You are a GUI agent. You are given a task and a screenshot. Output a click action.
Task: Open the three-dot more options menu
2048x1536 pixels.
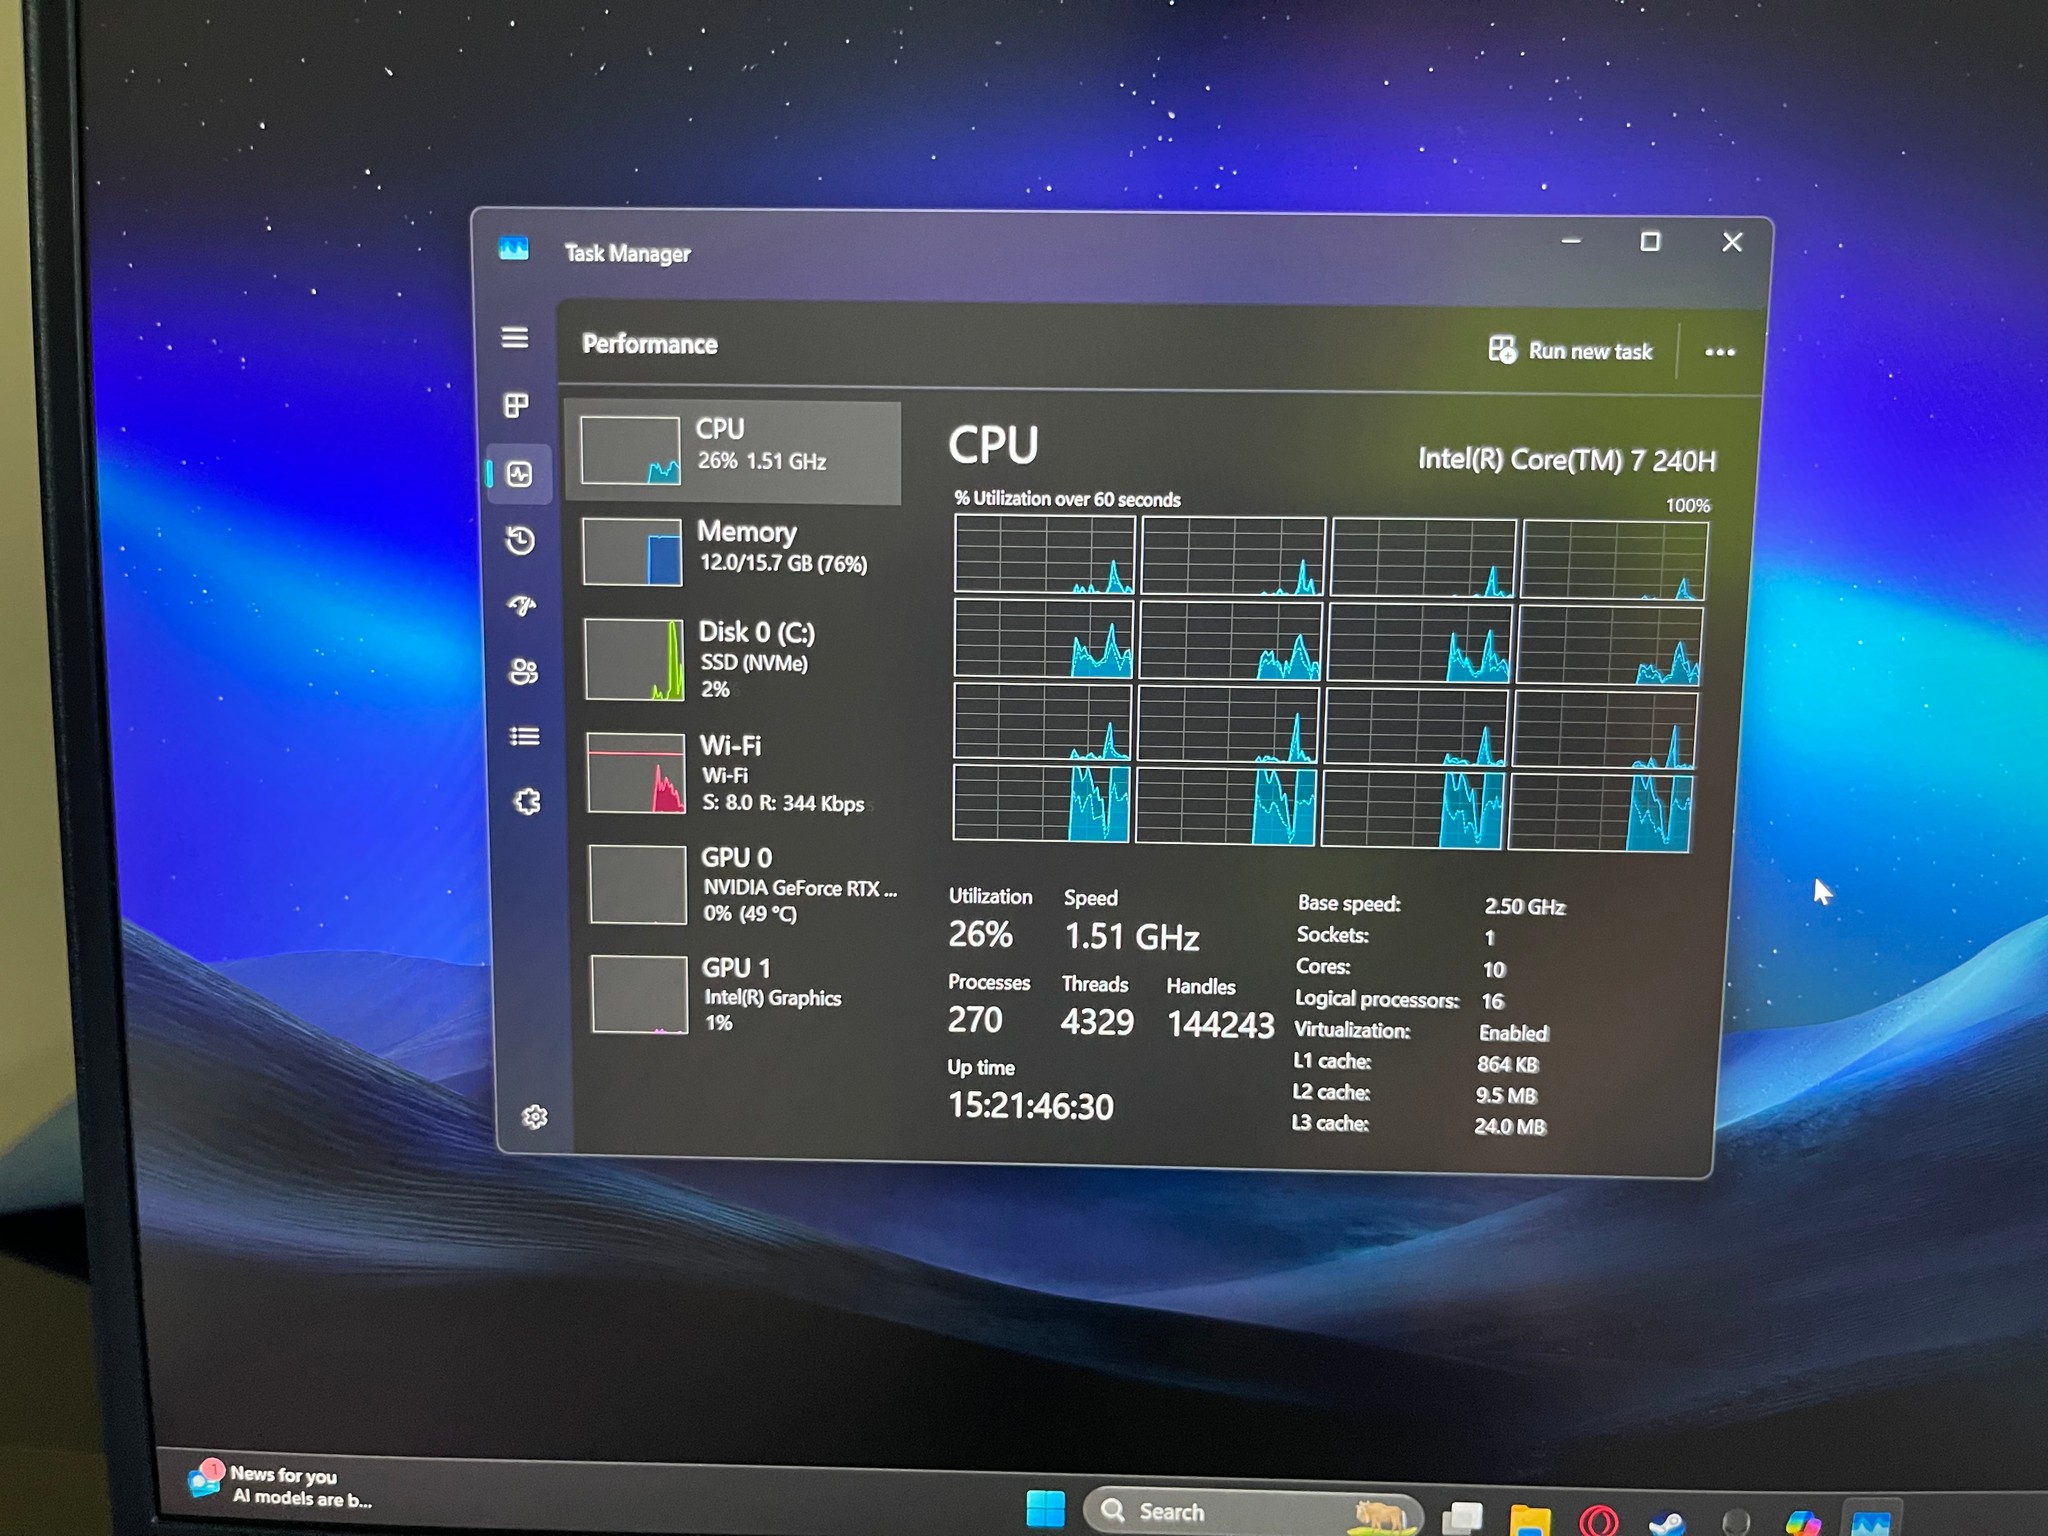1720,352
